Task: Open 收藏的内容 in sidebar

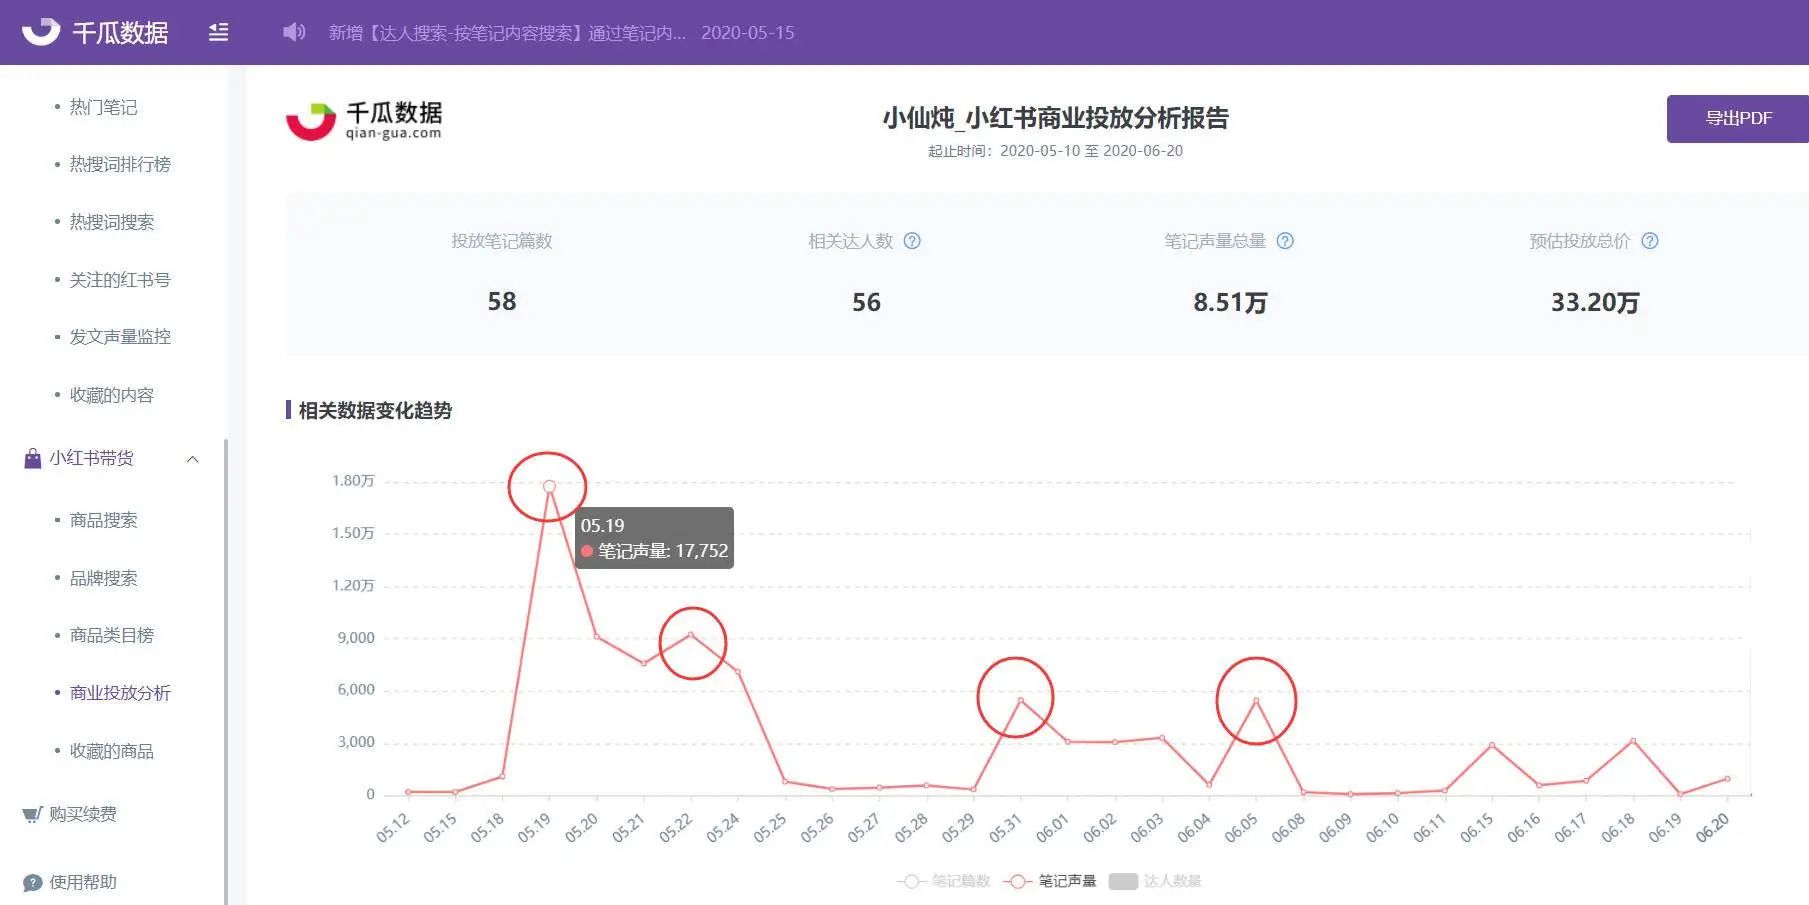Action: pos(112,395)
